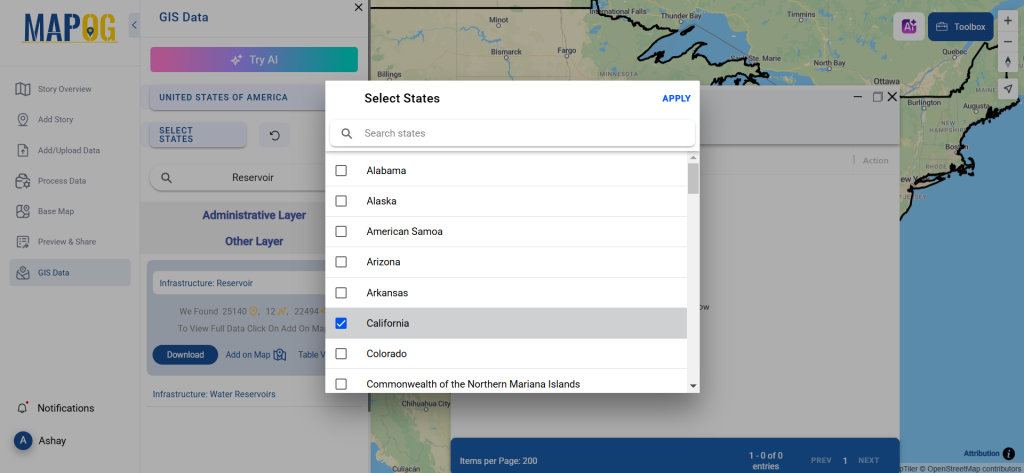This screenshot has height=473, width=1024.
Task: Go to Base Map menu item
Action: coord(58,211)
